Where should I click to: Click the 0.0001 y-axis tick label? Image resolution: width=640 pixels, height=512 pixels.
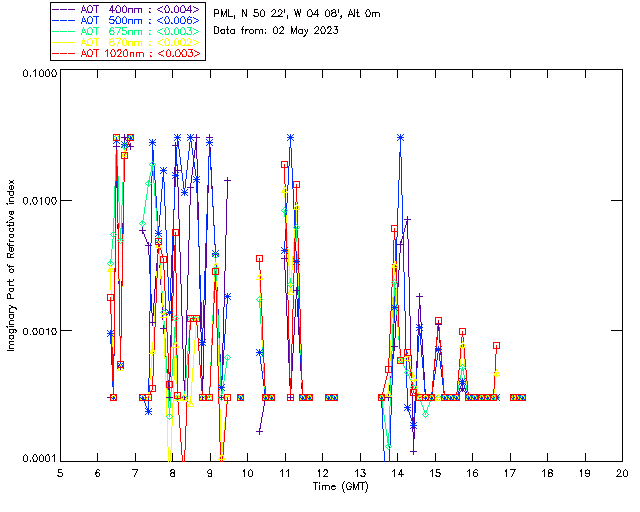pos(39,458)
